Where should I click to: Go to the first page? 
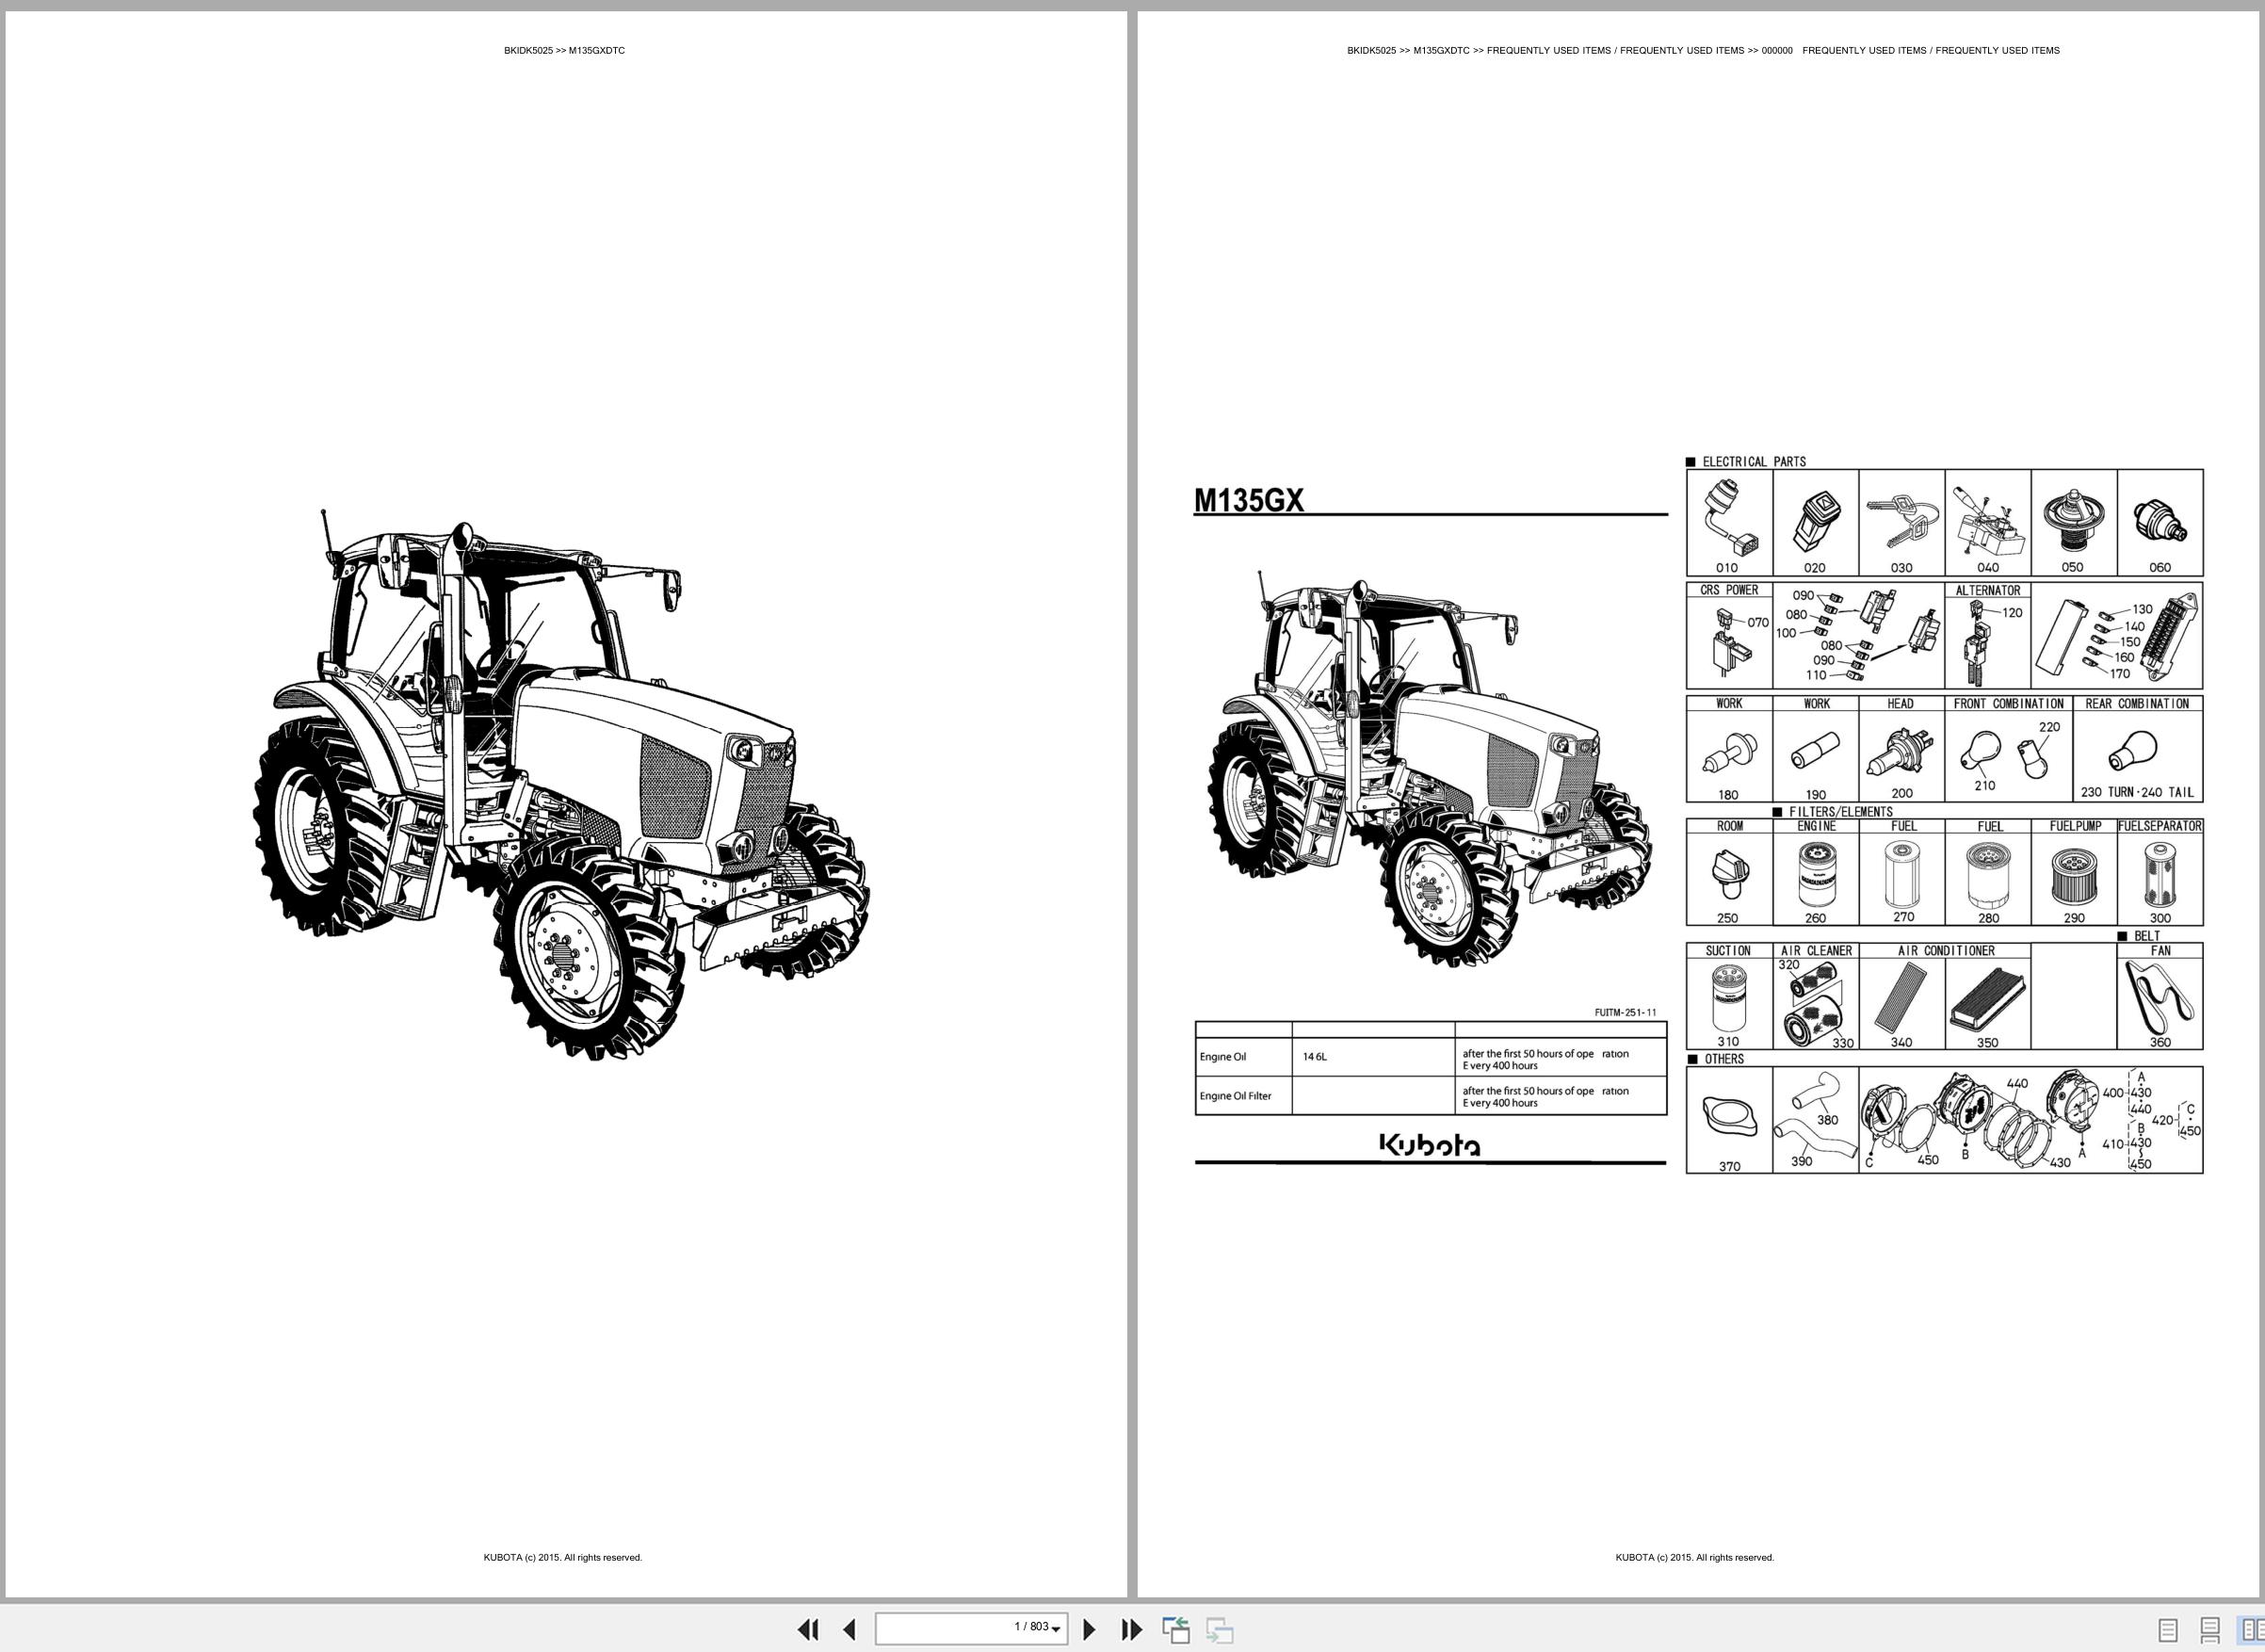pyautogui.click(x=808, y=1629)
